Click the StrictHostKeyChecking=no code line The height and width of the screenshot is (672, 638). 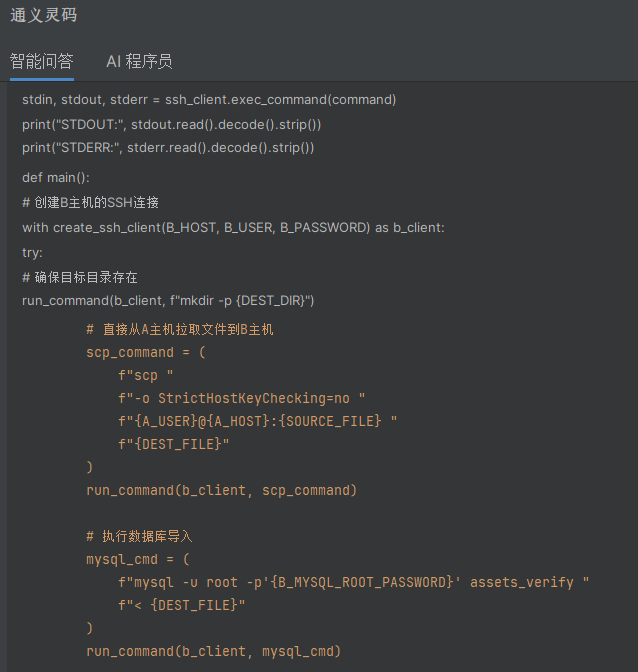click(x=241, y=398)
